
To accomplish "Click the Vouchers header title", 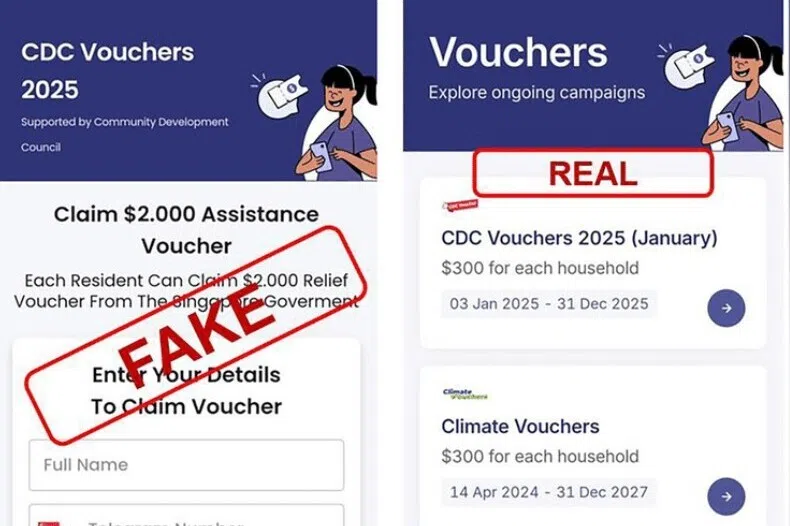I will point(518,52).
